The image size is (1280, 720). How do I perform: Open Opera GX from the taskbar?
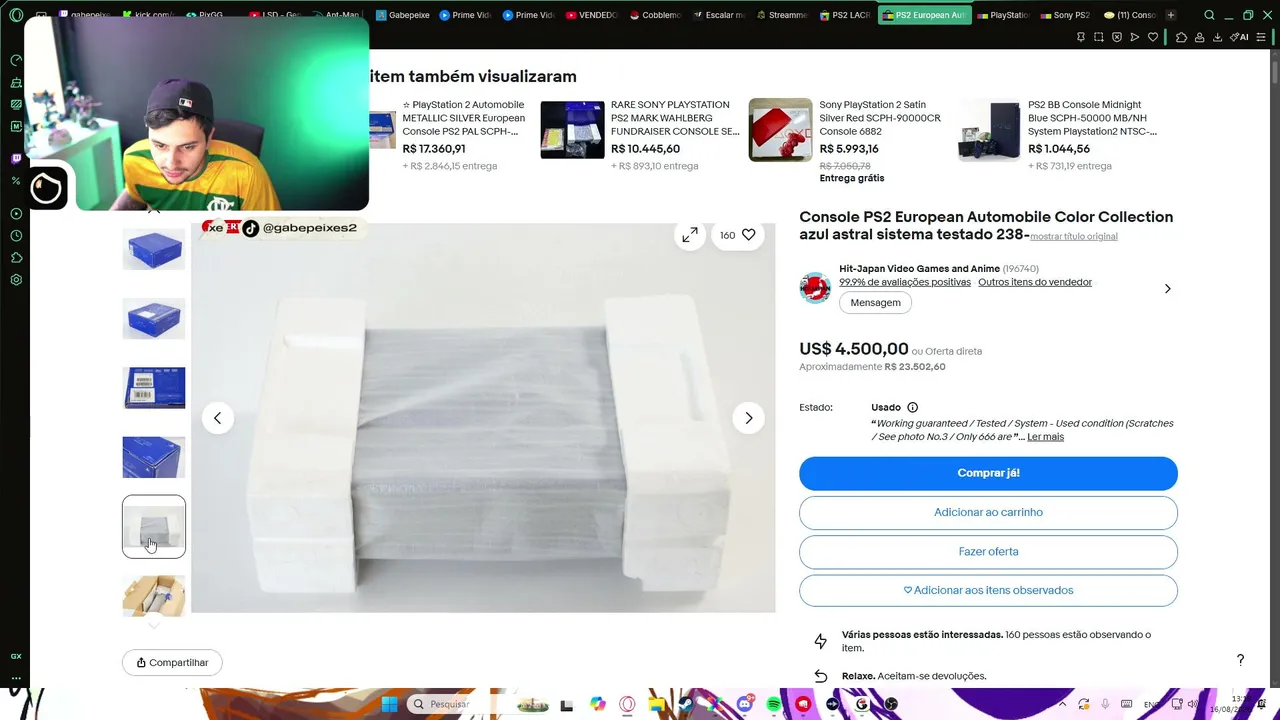[627, 704]
